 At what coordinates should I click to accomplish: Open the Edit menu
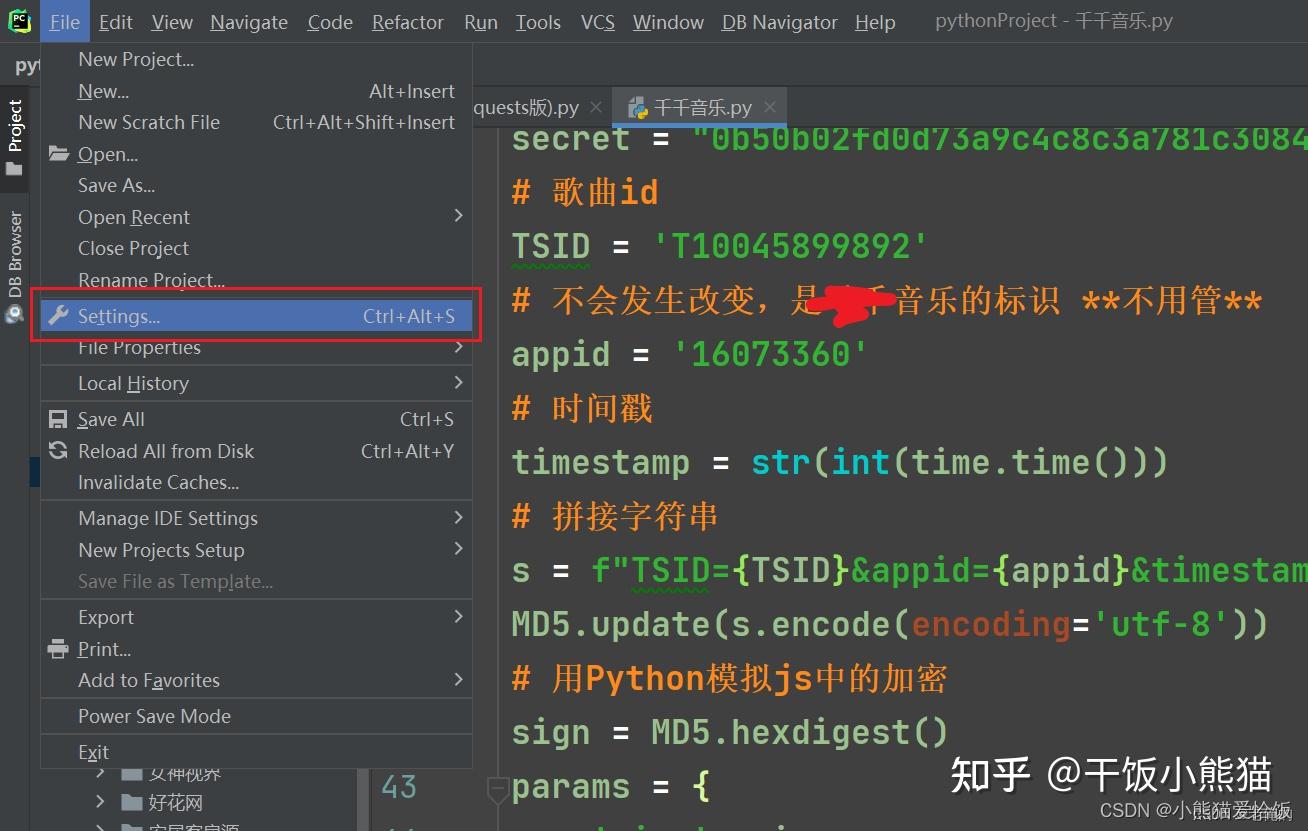(116, 22)
